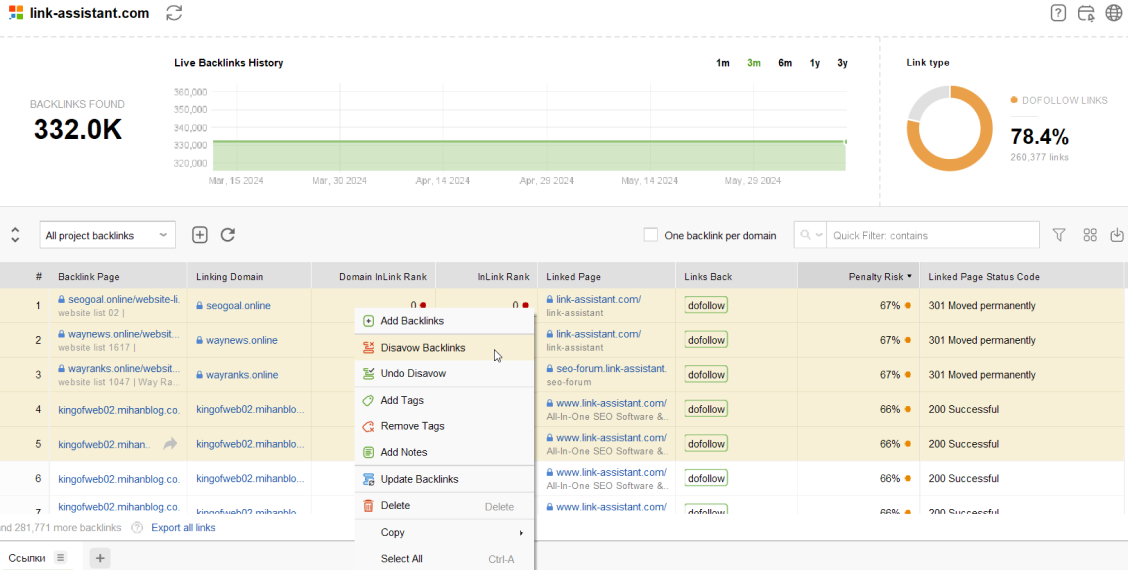1128x570 pixels.
Task: Click 301 Moved permanently in row 3
Action: [982, 375]
